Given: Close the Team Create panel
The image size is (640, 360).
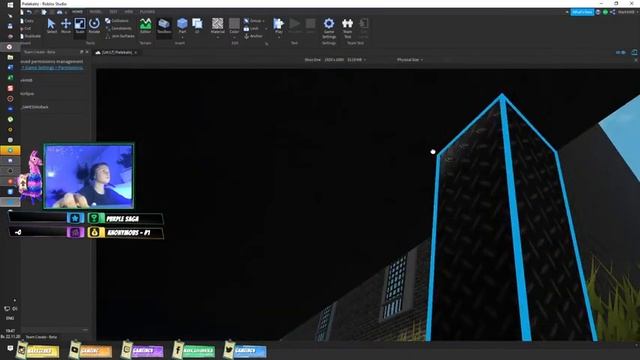Looking at the screenshot, I should pyautogui.click(x=87, y=52).
